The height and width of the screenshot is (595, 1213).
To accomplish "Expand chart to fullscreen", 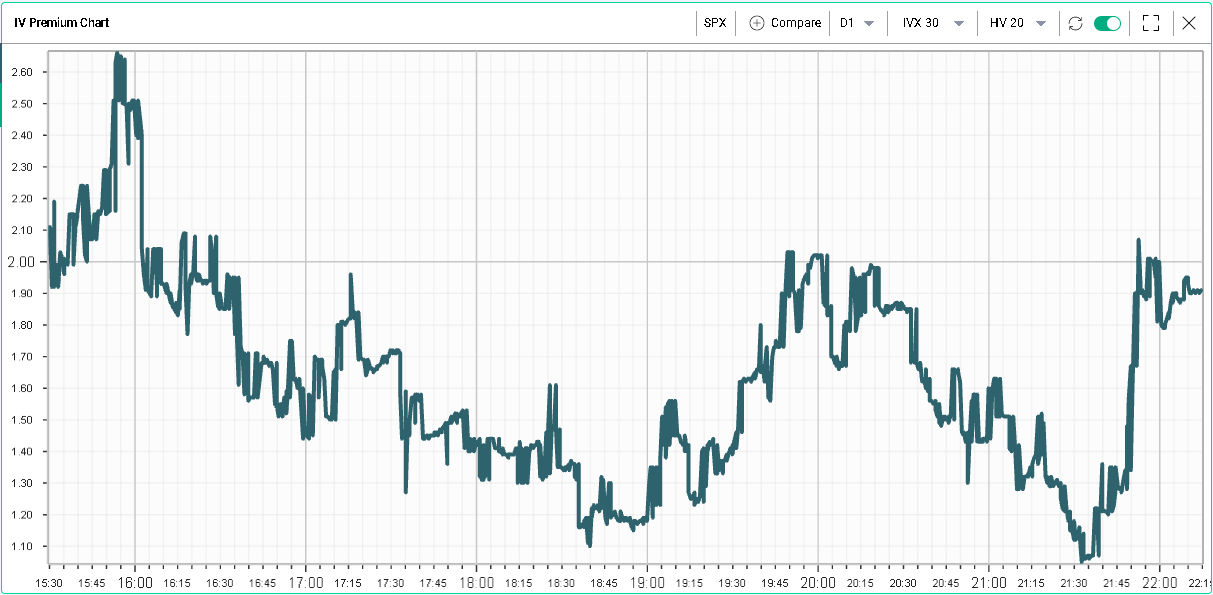I will [x=1151, y=23].
